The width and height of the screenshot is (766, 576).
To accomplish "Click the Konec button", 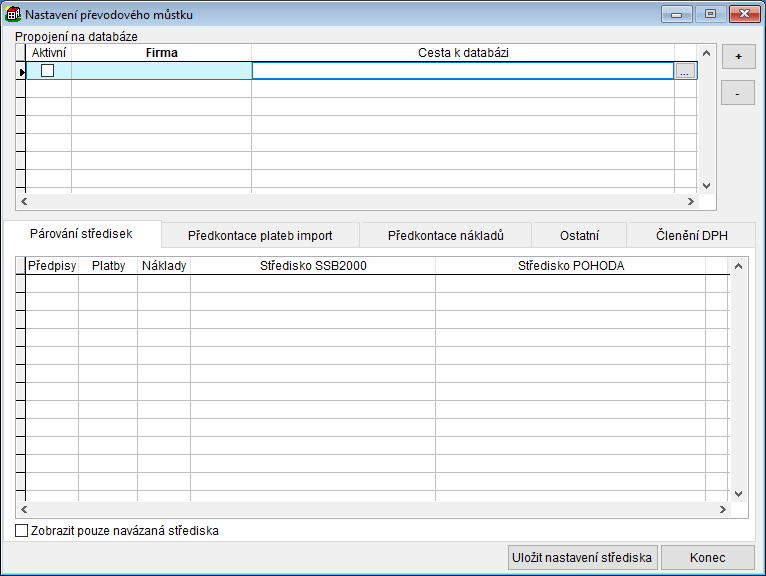I will [708, 558].
